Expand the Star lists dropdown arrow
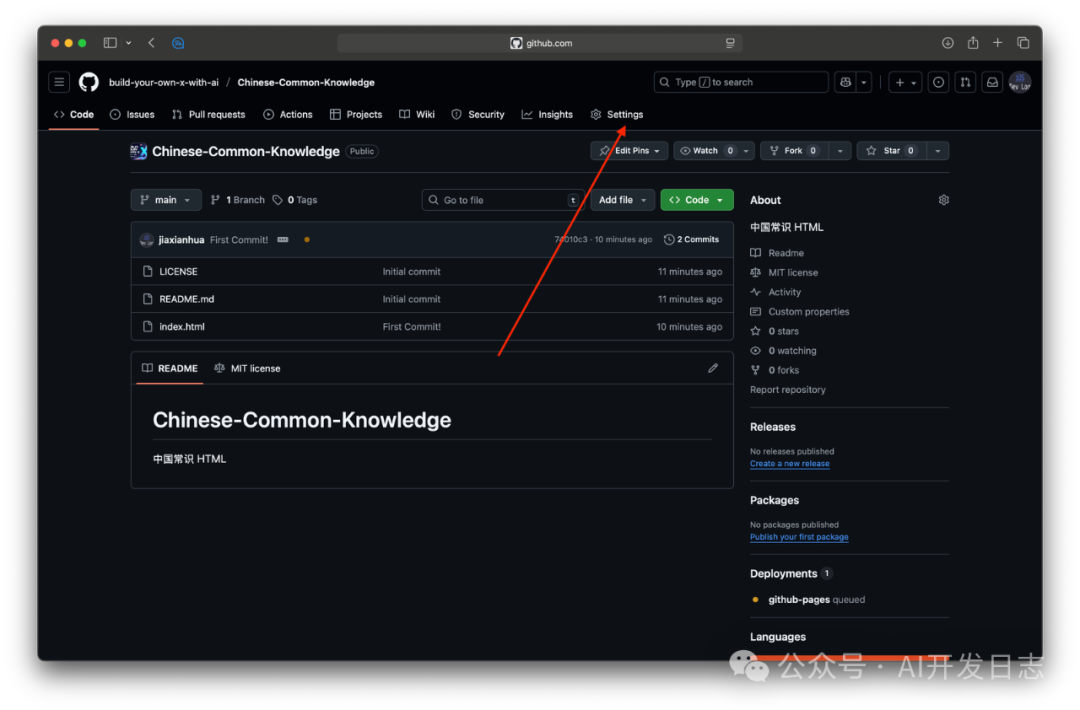The height and width of the screenshot is (710, 1080). 937,151
